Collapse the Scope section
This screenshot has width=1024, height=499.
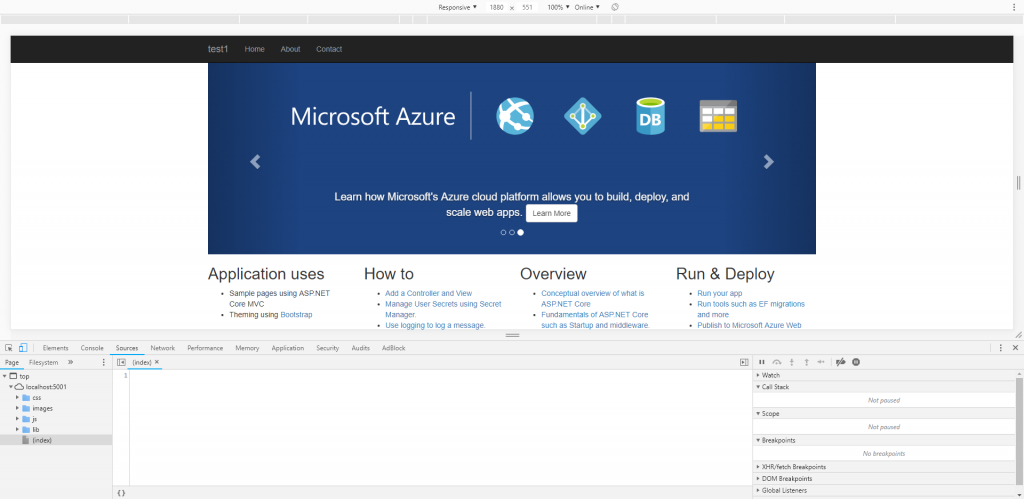[x=886, y=413]
